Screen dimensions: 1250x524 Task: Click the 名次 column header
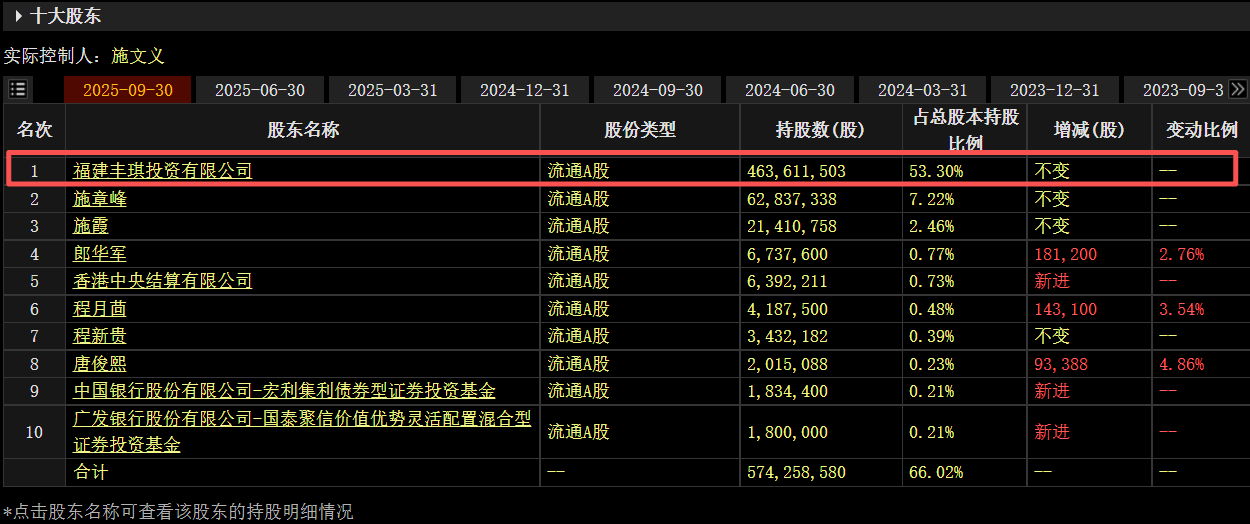click(x=34, y=129)
